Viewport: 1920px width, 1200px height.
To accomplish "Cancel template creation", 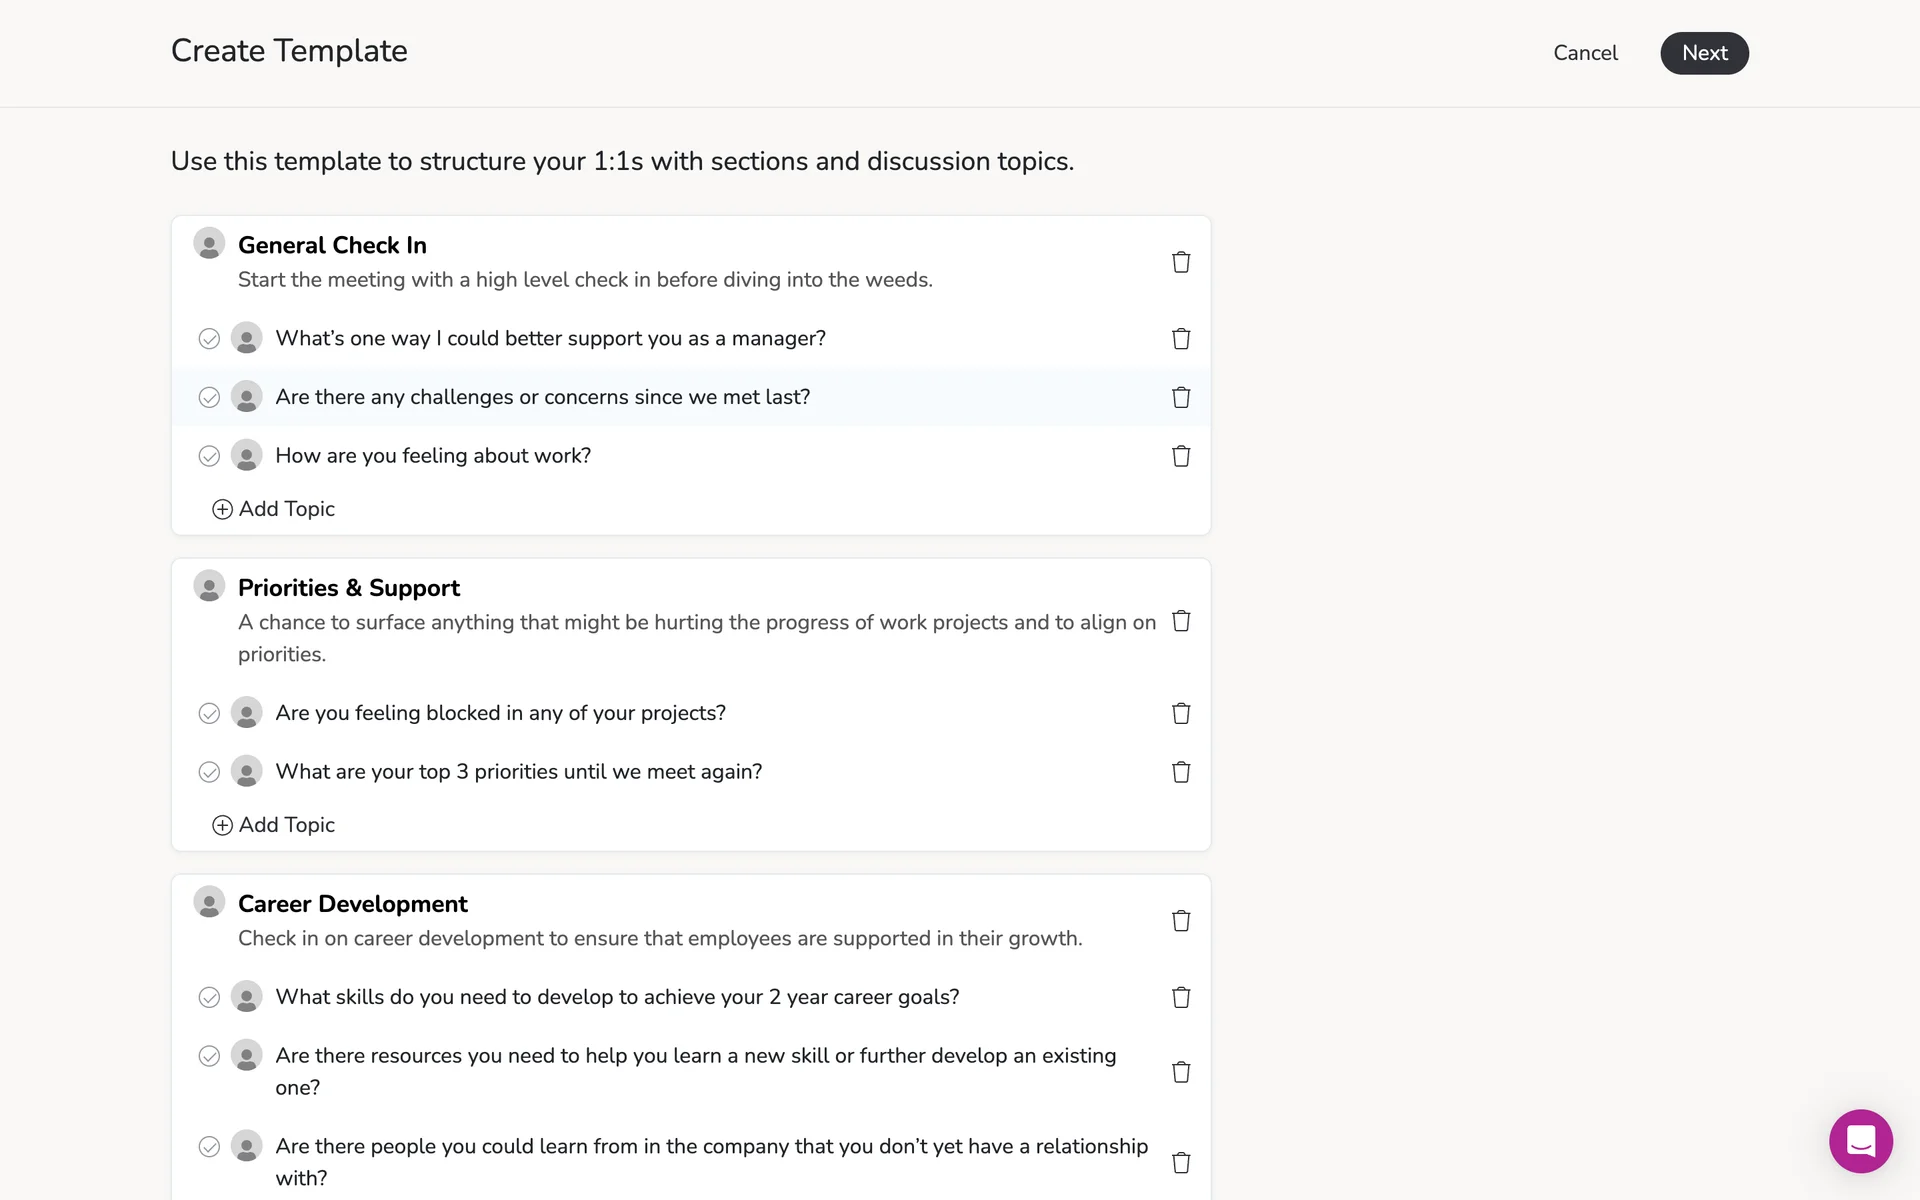I will (x=1585, y=53).
